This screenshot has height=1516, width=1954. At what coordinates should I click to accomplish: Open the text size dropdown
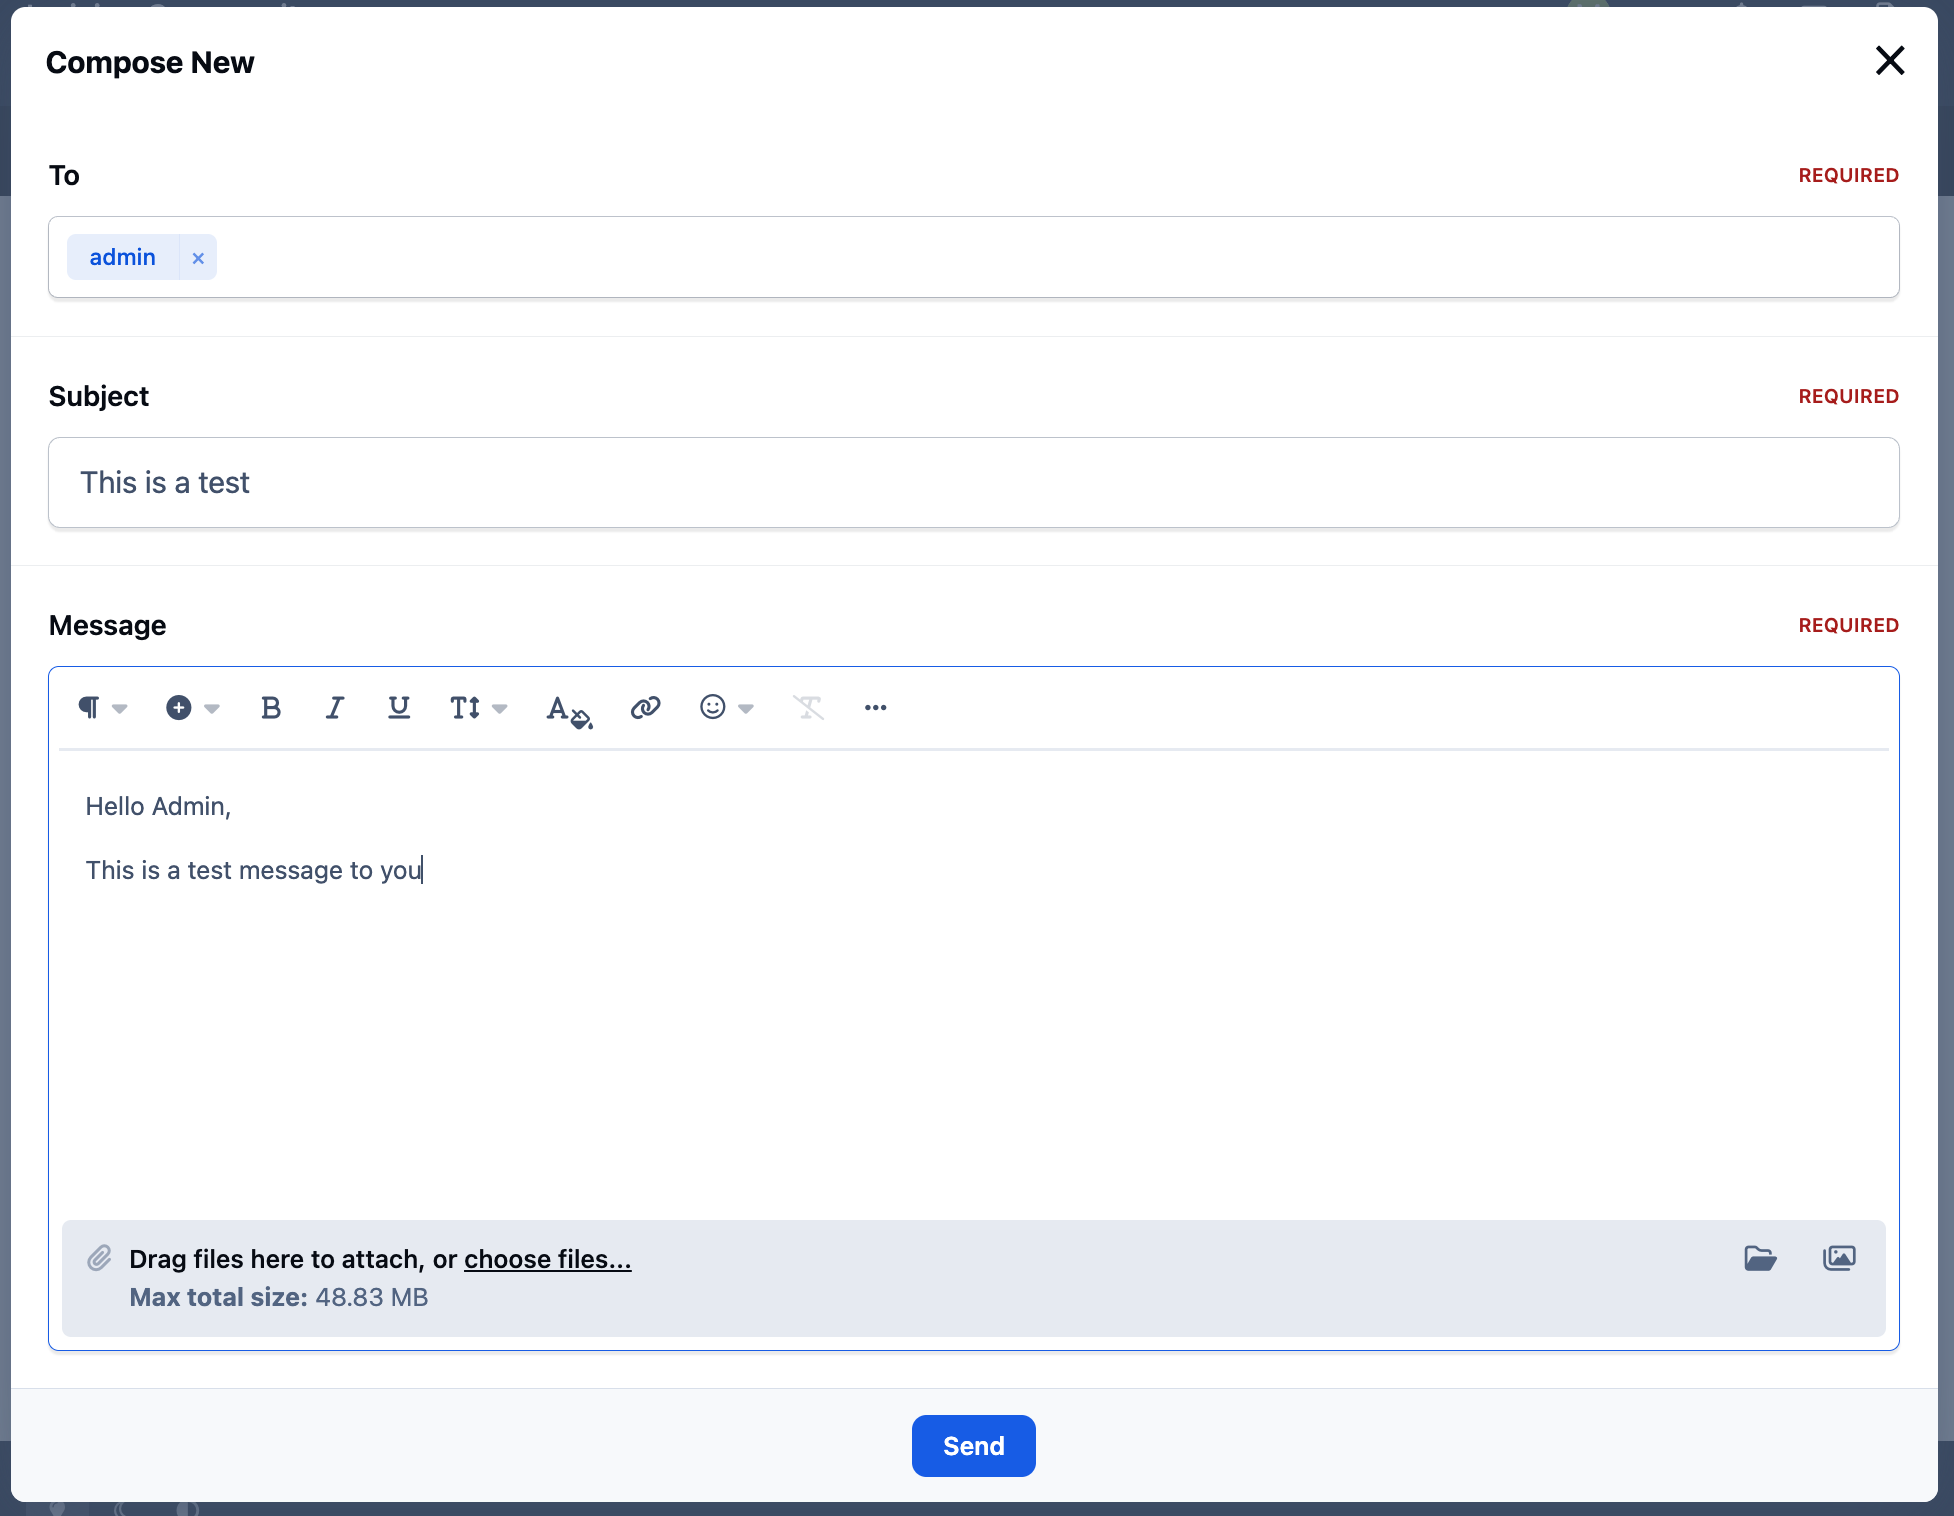click(x=478, y=708)
